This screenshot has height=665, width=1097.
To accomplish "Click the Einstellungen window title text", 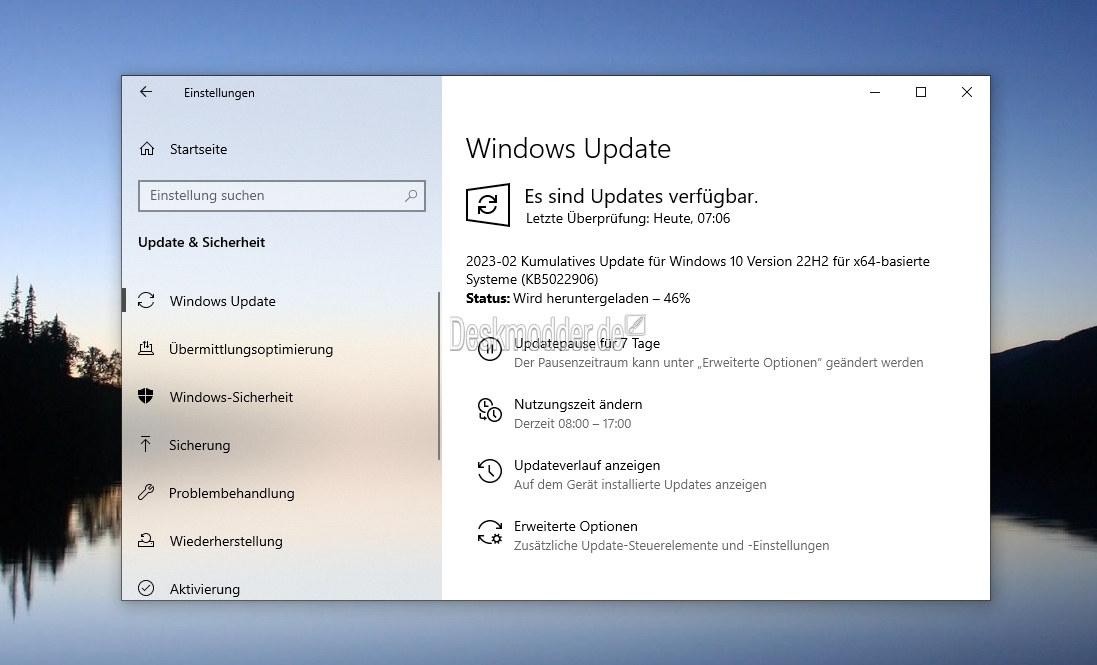I will pos(219,93).
